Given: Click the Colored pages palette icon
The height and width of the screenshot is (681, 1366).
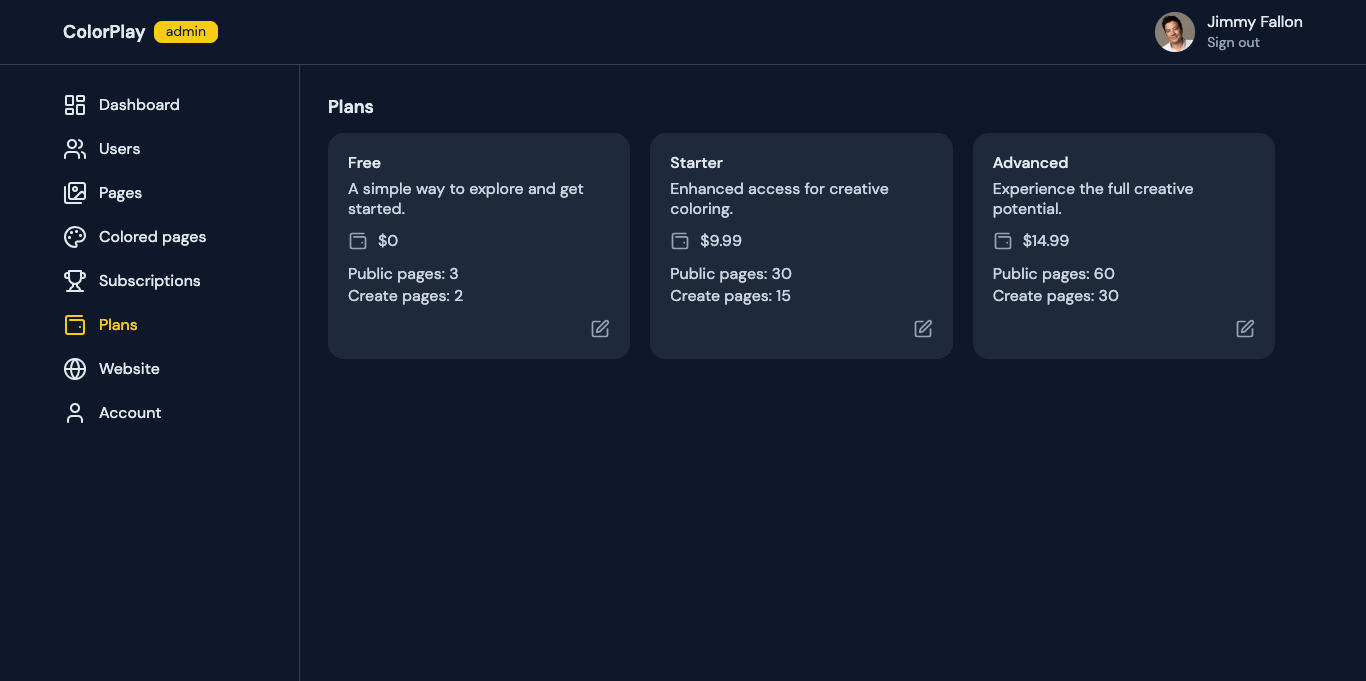Looking at the screenshot, I should coord(75,237).
